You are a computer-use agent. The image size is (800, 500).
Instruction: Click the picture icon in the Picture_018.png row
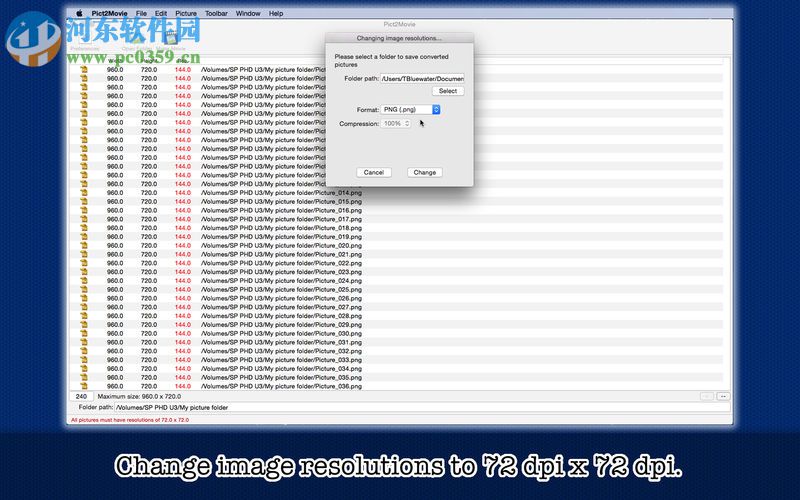84,228
